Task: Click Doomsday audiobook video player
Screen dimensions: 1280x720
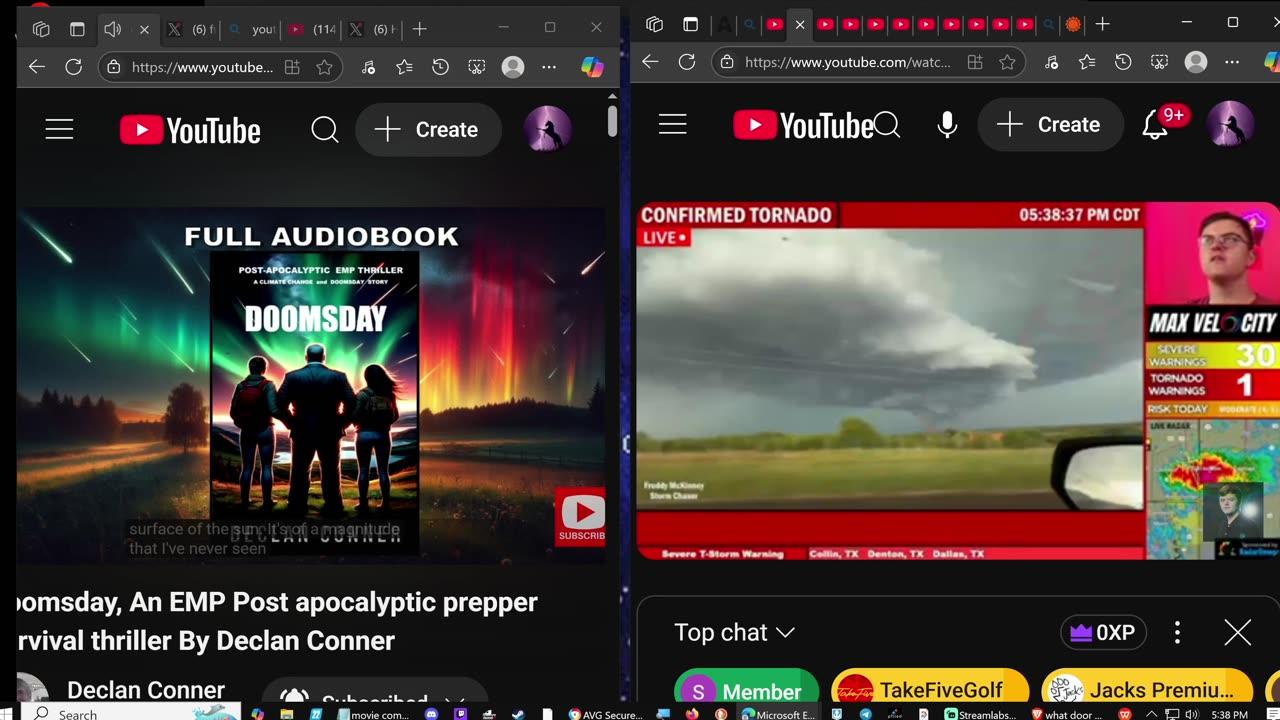Action: [311, 385]
